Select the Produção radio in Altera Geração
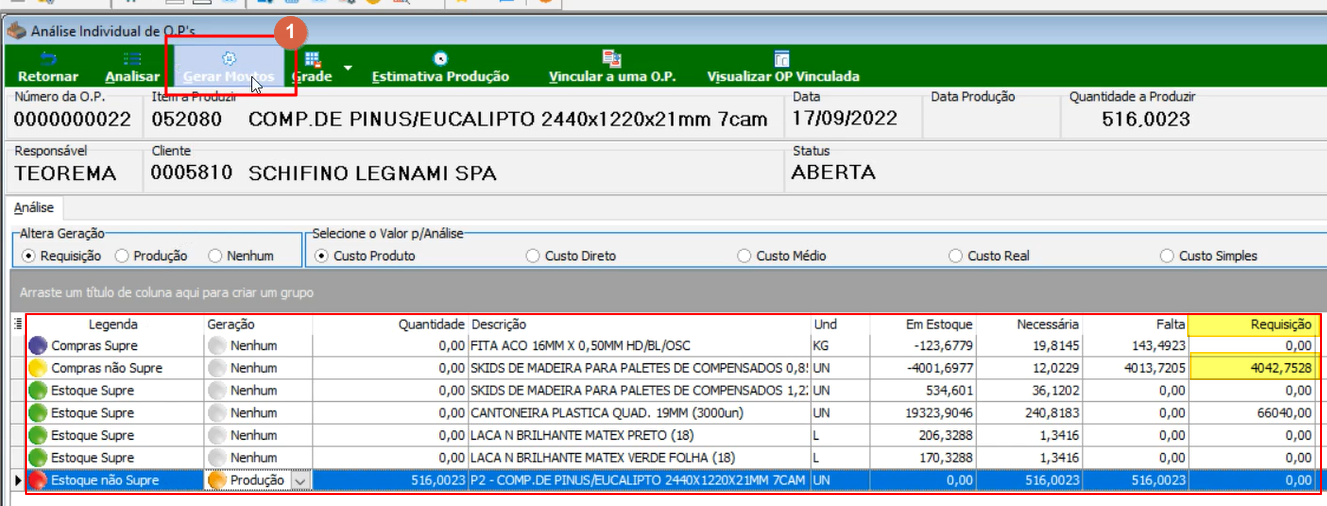Image resolution: width=1327 pixels, height=506 pixels. click(x=122, y=256)
